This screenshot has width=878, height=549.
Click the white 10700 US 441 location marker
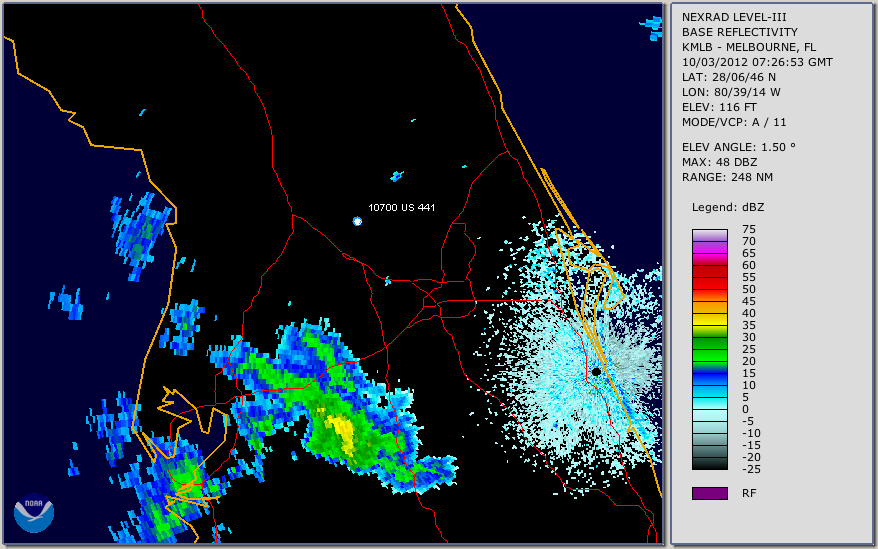[x=357, y=221]
